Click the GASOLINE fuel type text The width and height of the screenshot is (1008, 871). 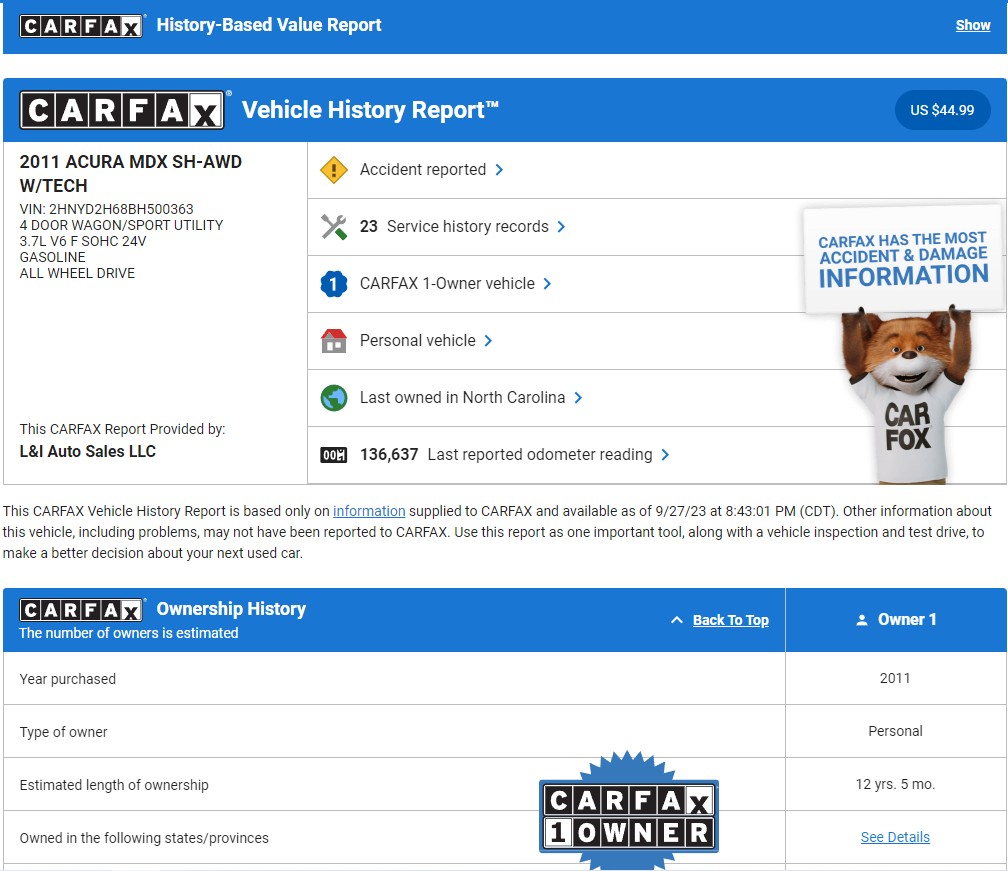tap(52, 257)
